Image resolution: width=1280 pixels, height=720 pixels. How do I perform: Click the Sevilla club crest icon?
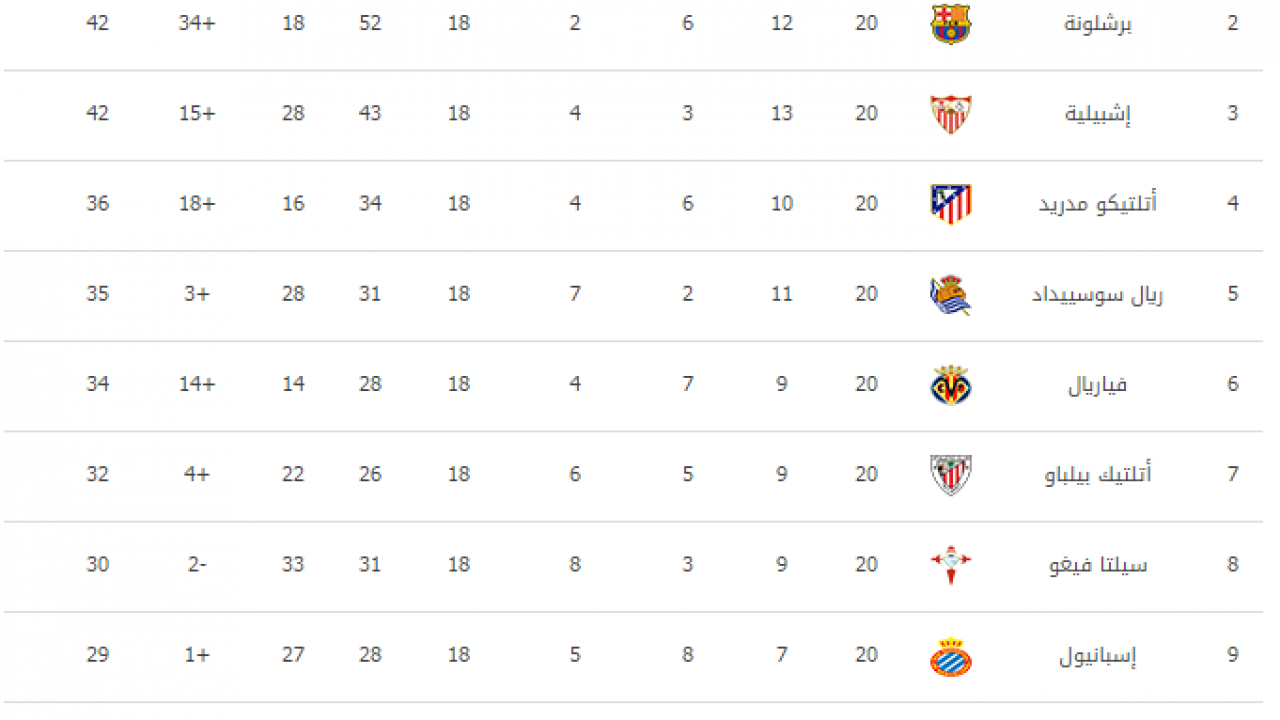(x=951, y=114)
